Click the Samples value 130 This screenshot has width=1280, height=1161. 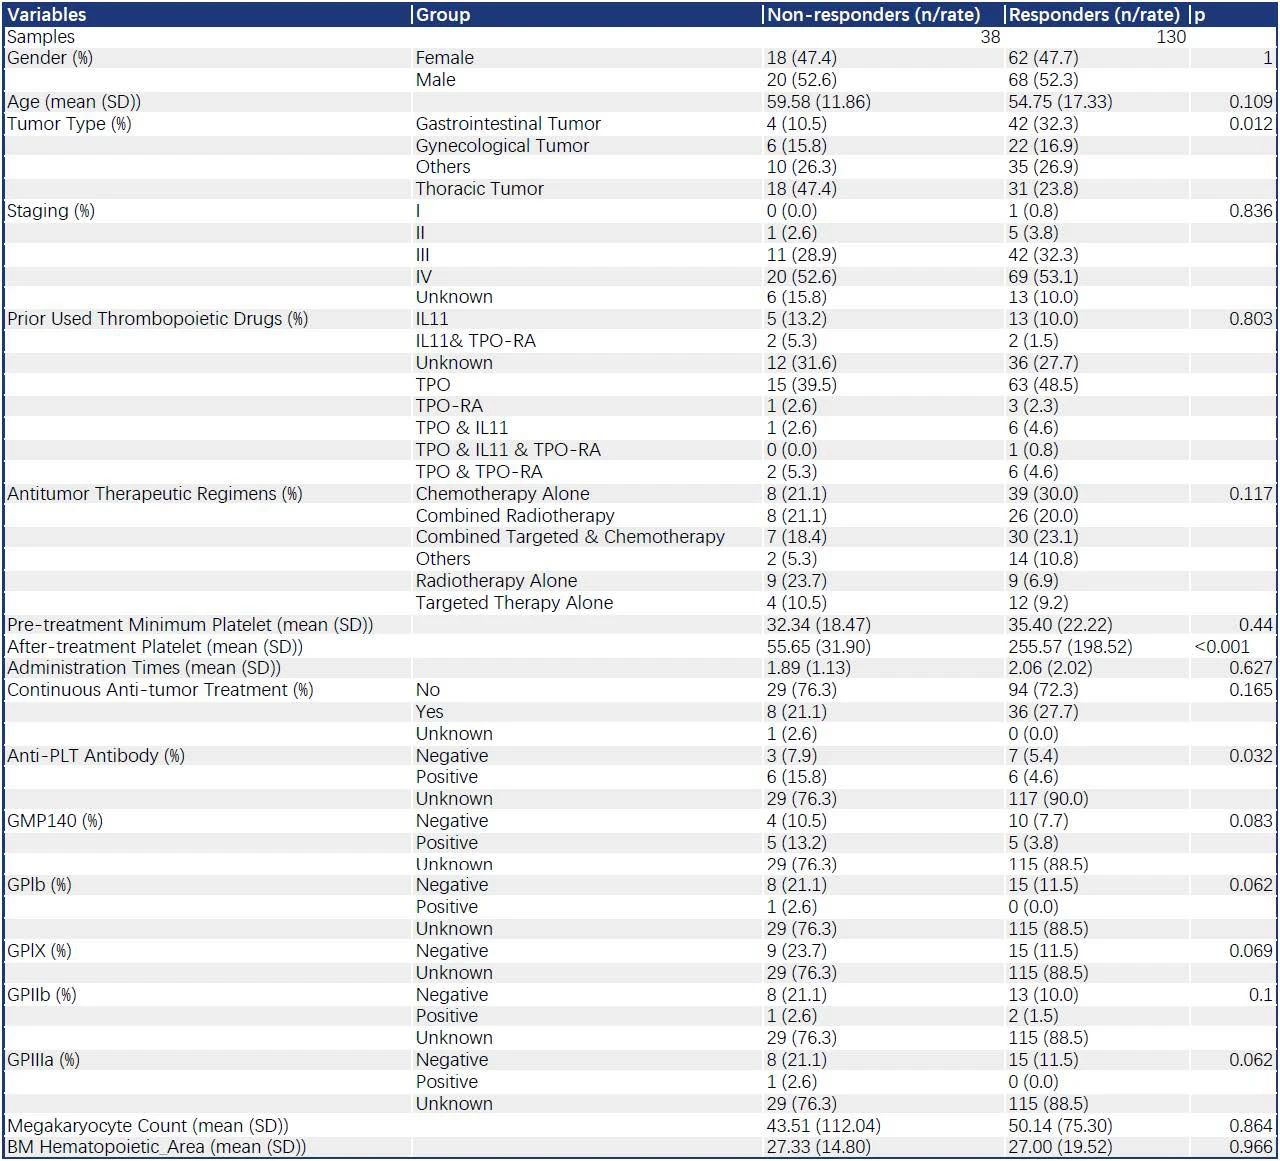1171,37
